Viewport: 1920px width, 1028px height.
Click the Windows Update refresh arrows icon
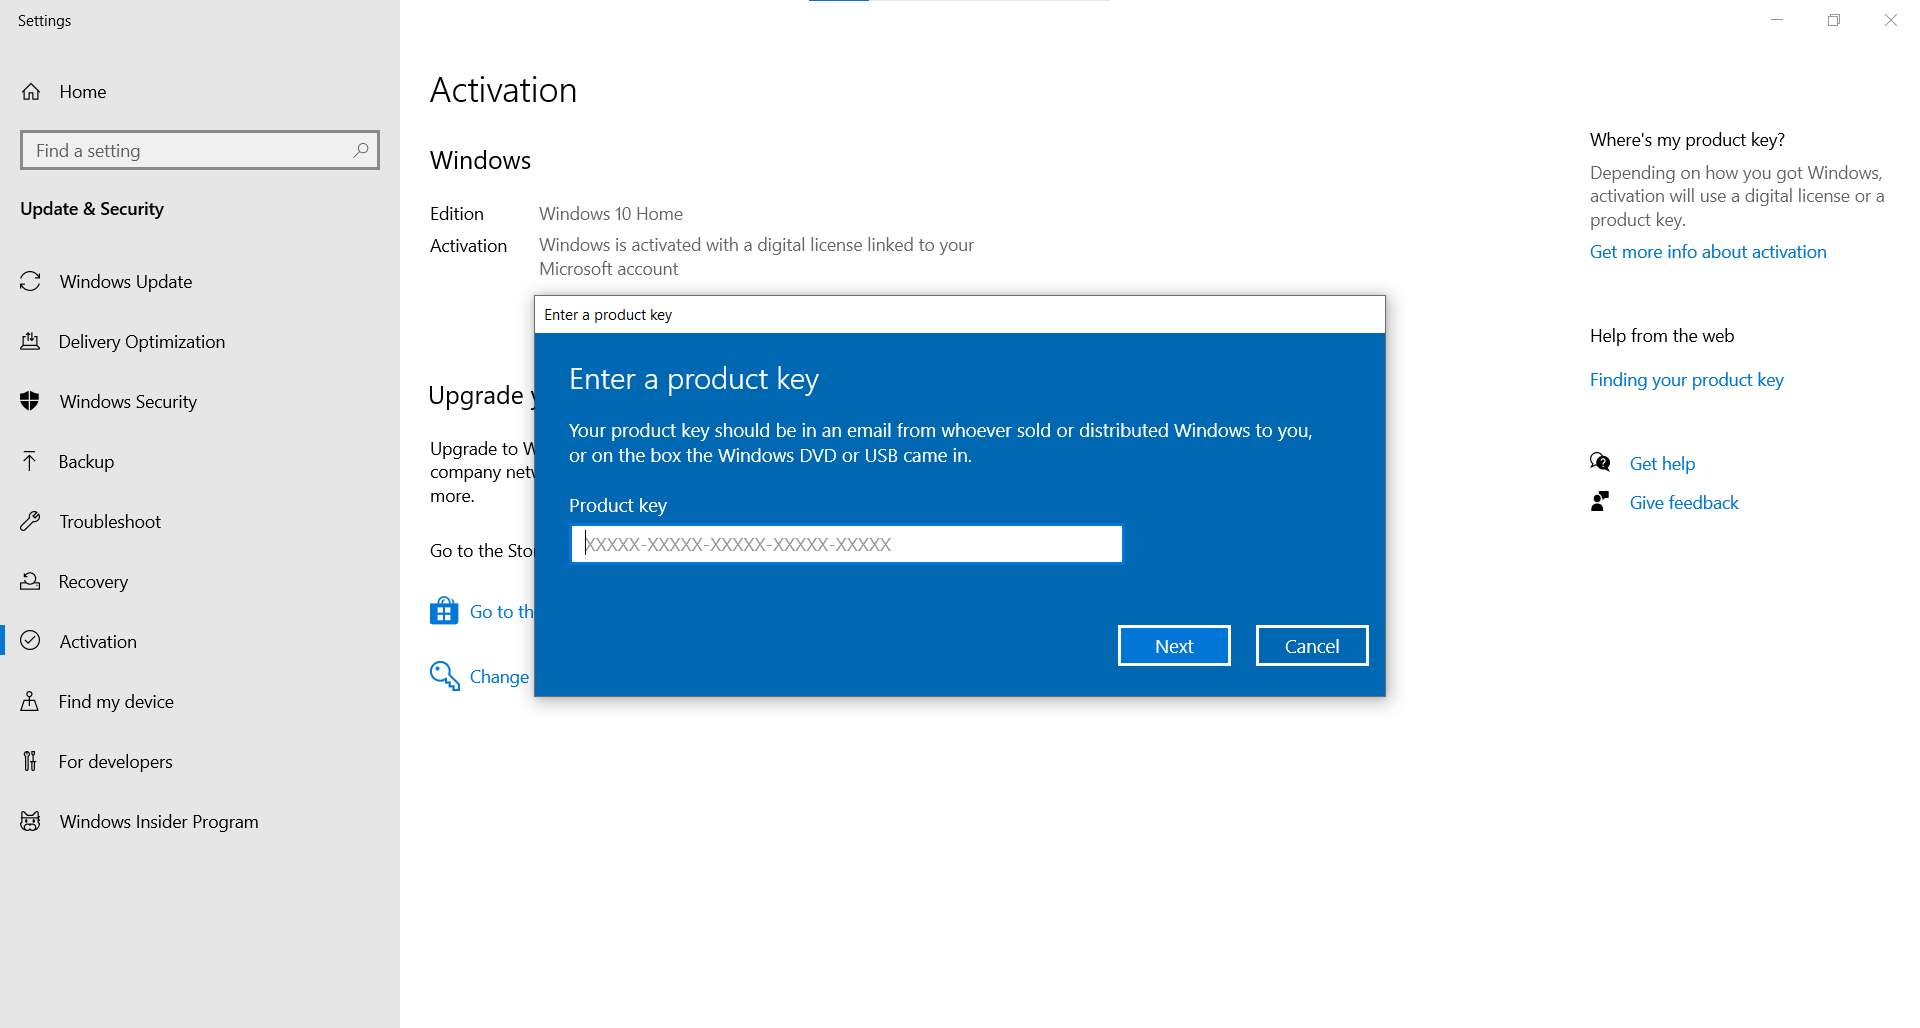click(30, 282)
